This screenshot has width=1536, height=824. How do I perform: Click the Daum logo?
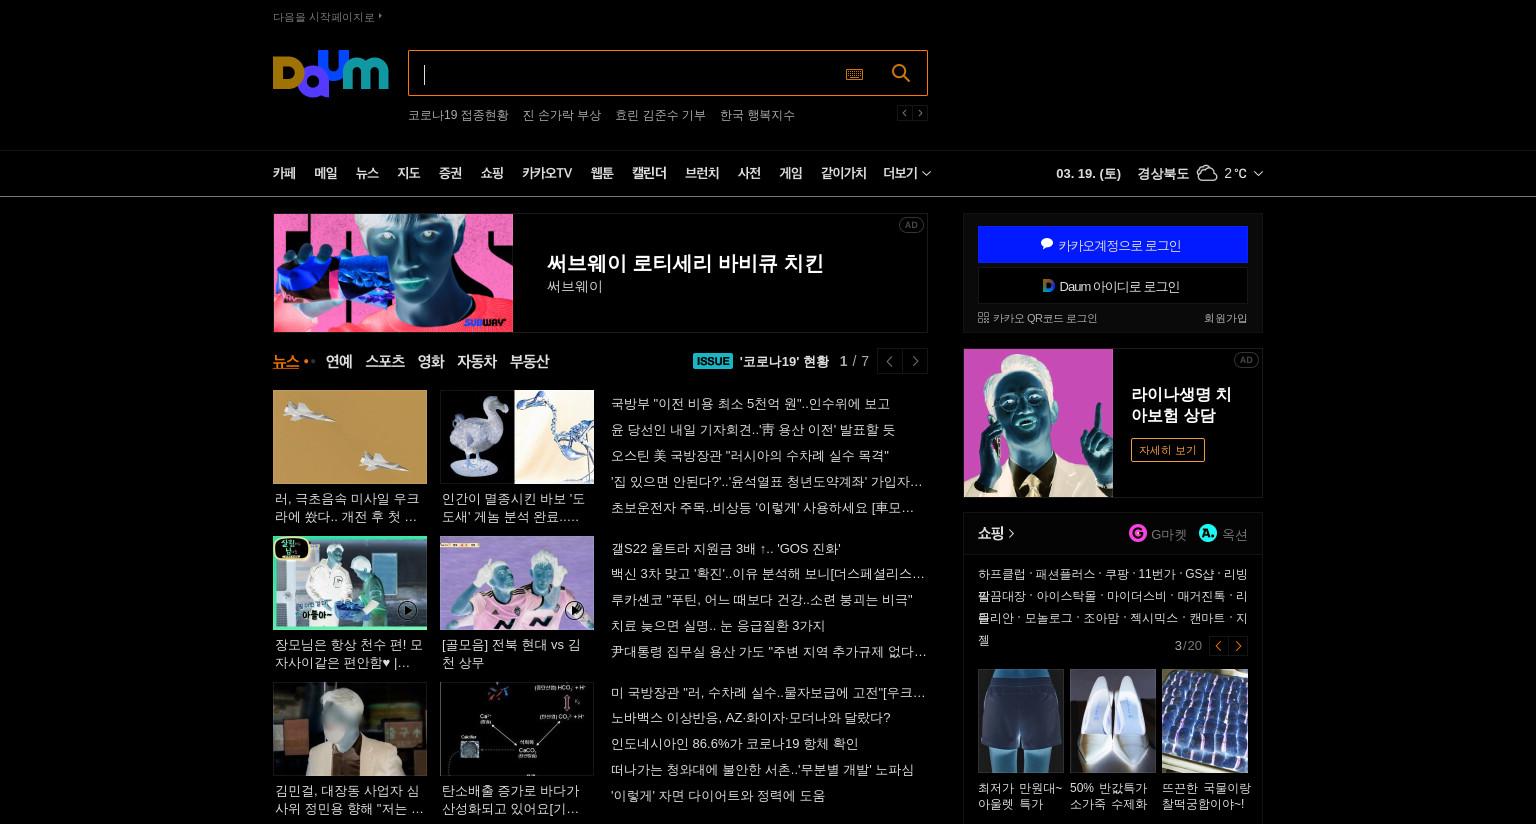click(x=330, y=73)
